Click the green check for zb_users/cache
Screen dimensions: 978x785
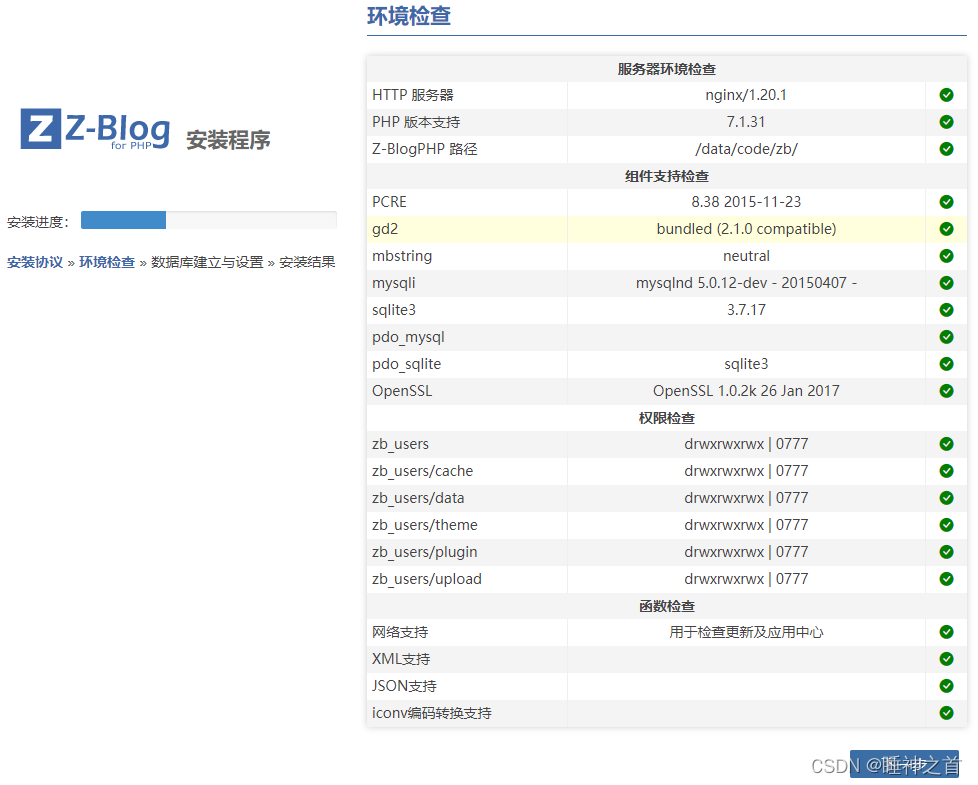[x=946, y=471]
